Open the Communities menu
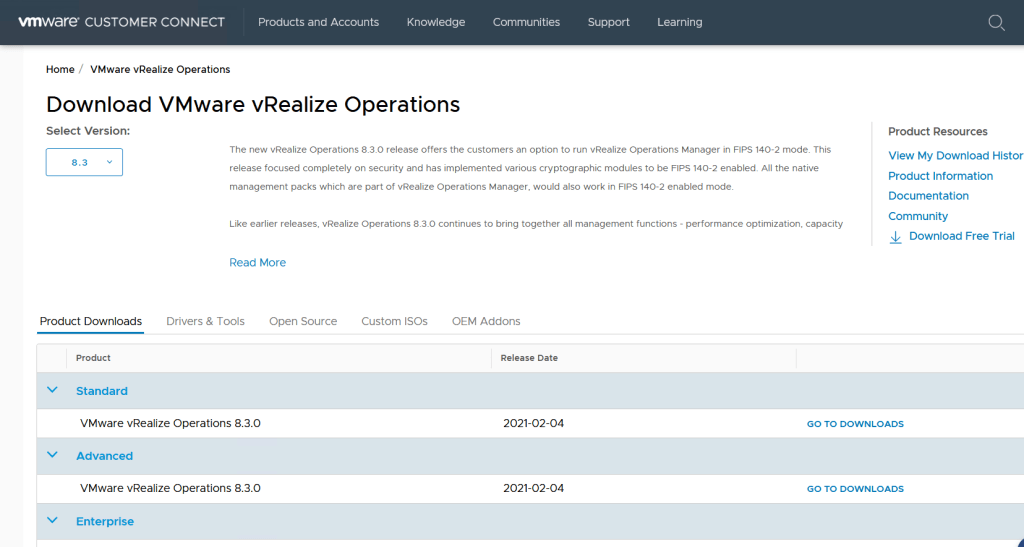 [526, 22]
